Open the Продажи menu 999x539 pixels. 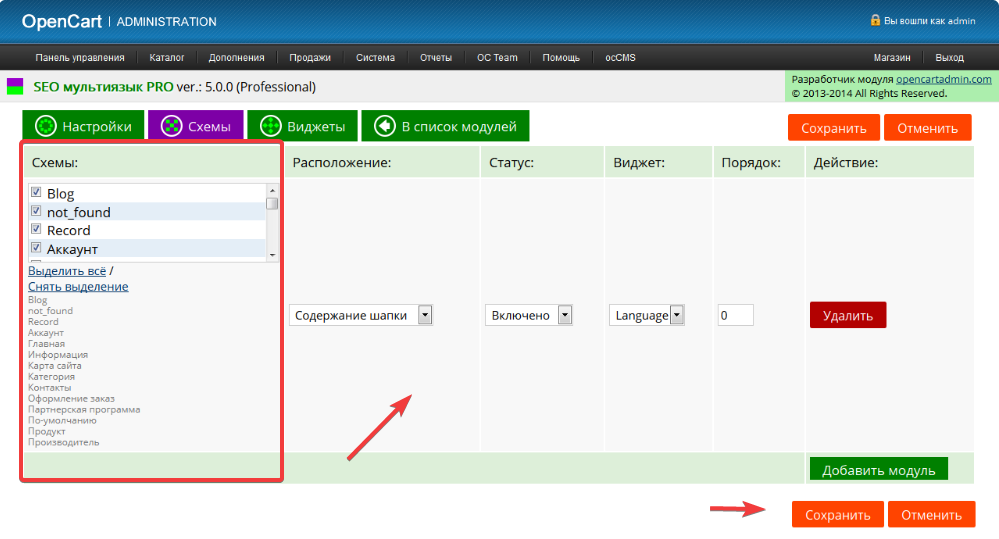tap(310, 57)
